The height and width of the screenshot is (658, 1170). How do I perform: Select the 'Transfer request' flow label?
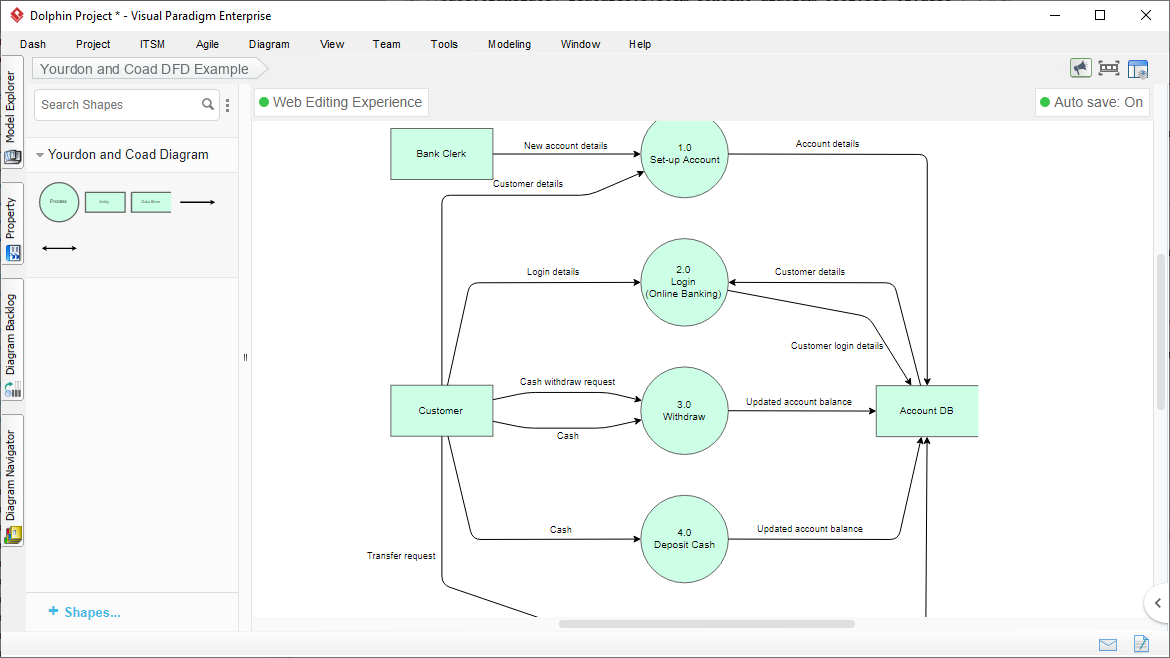[x=401, y=556]
